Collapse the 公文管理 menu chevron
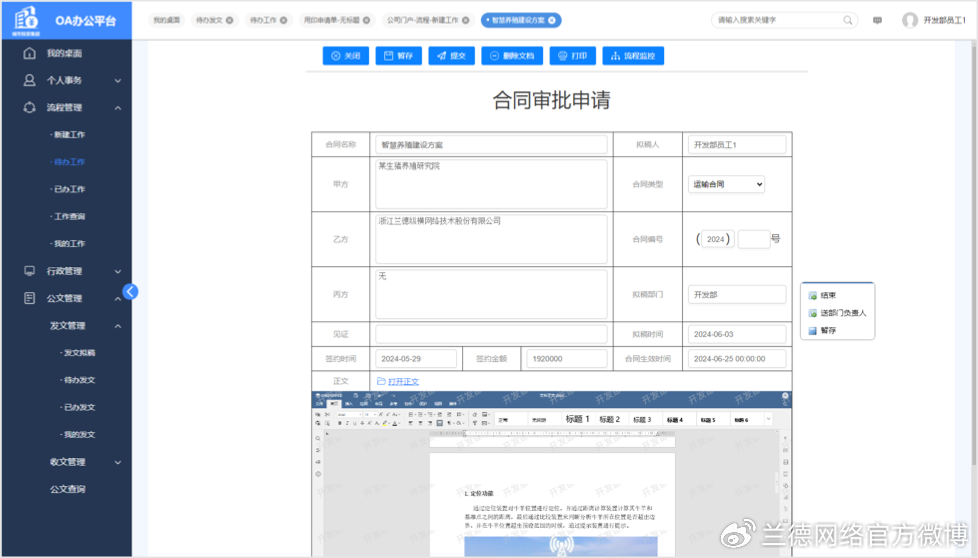This screenshot has height=558, width=978. 118,299
